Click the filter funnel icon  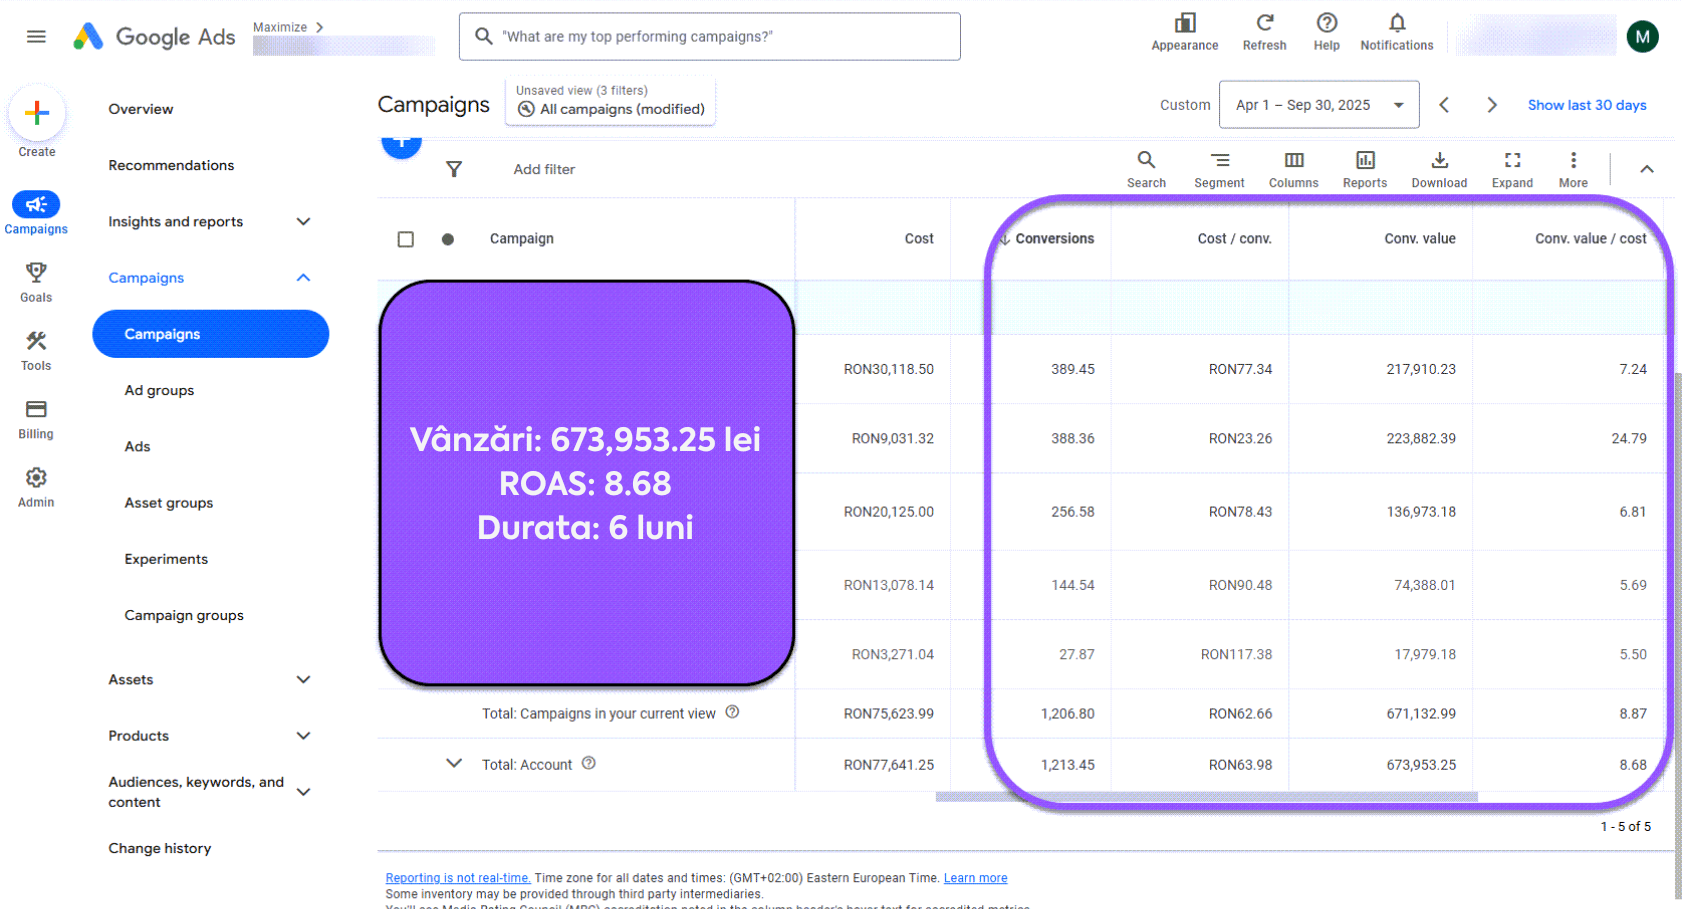(454, 169)
